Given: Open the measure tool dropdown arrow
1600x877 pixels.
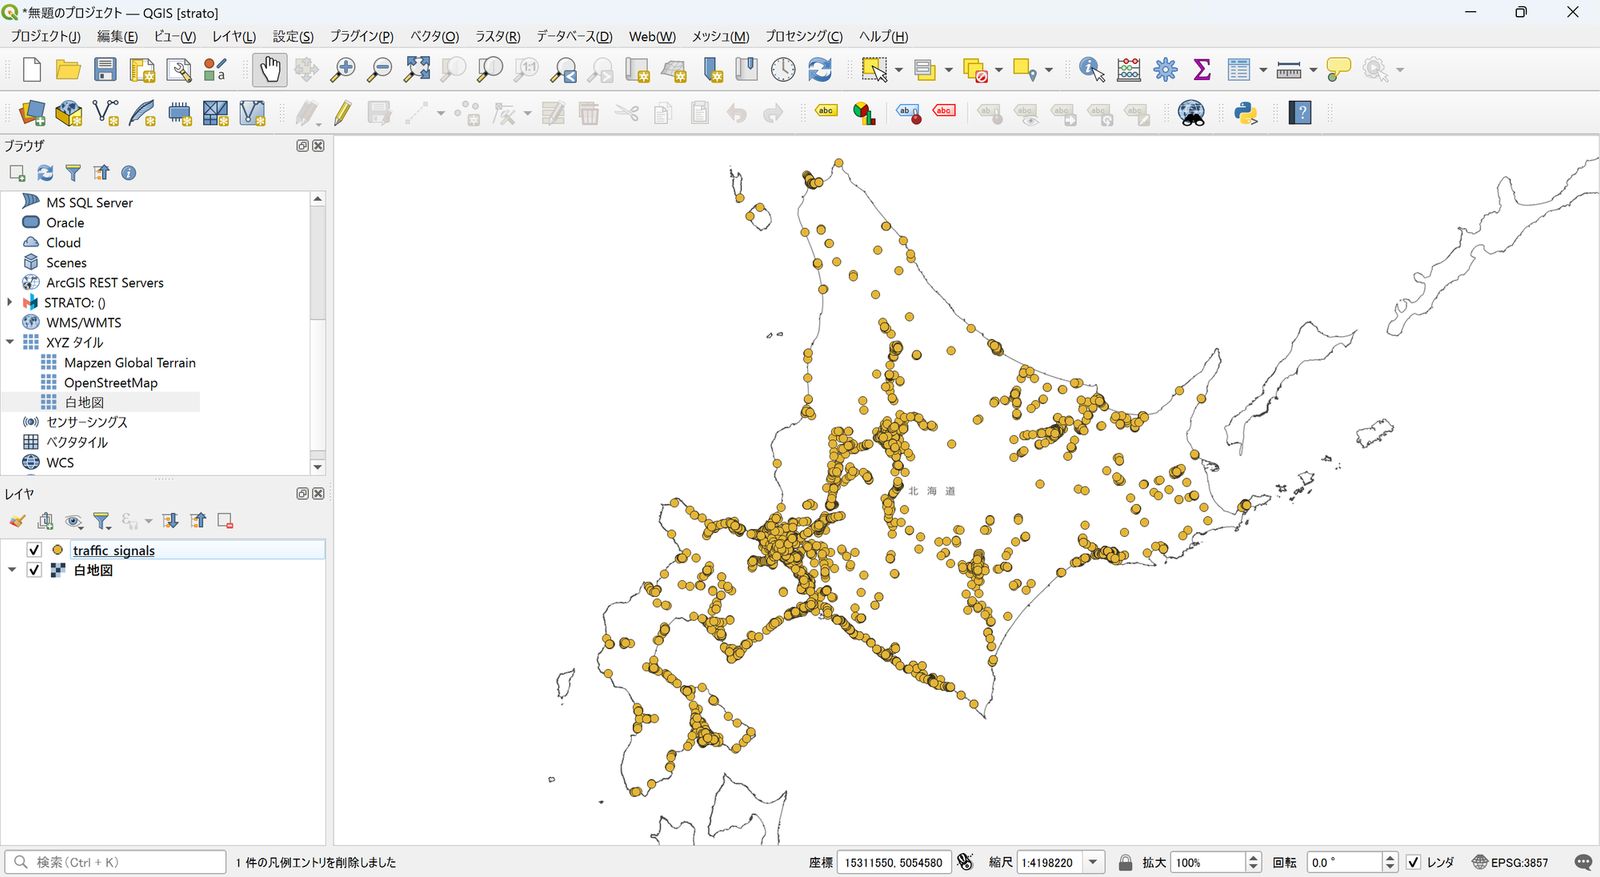Looking at the screenshot, I should click(x=1313, y=70).
